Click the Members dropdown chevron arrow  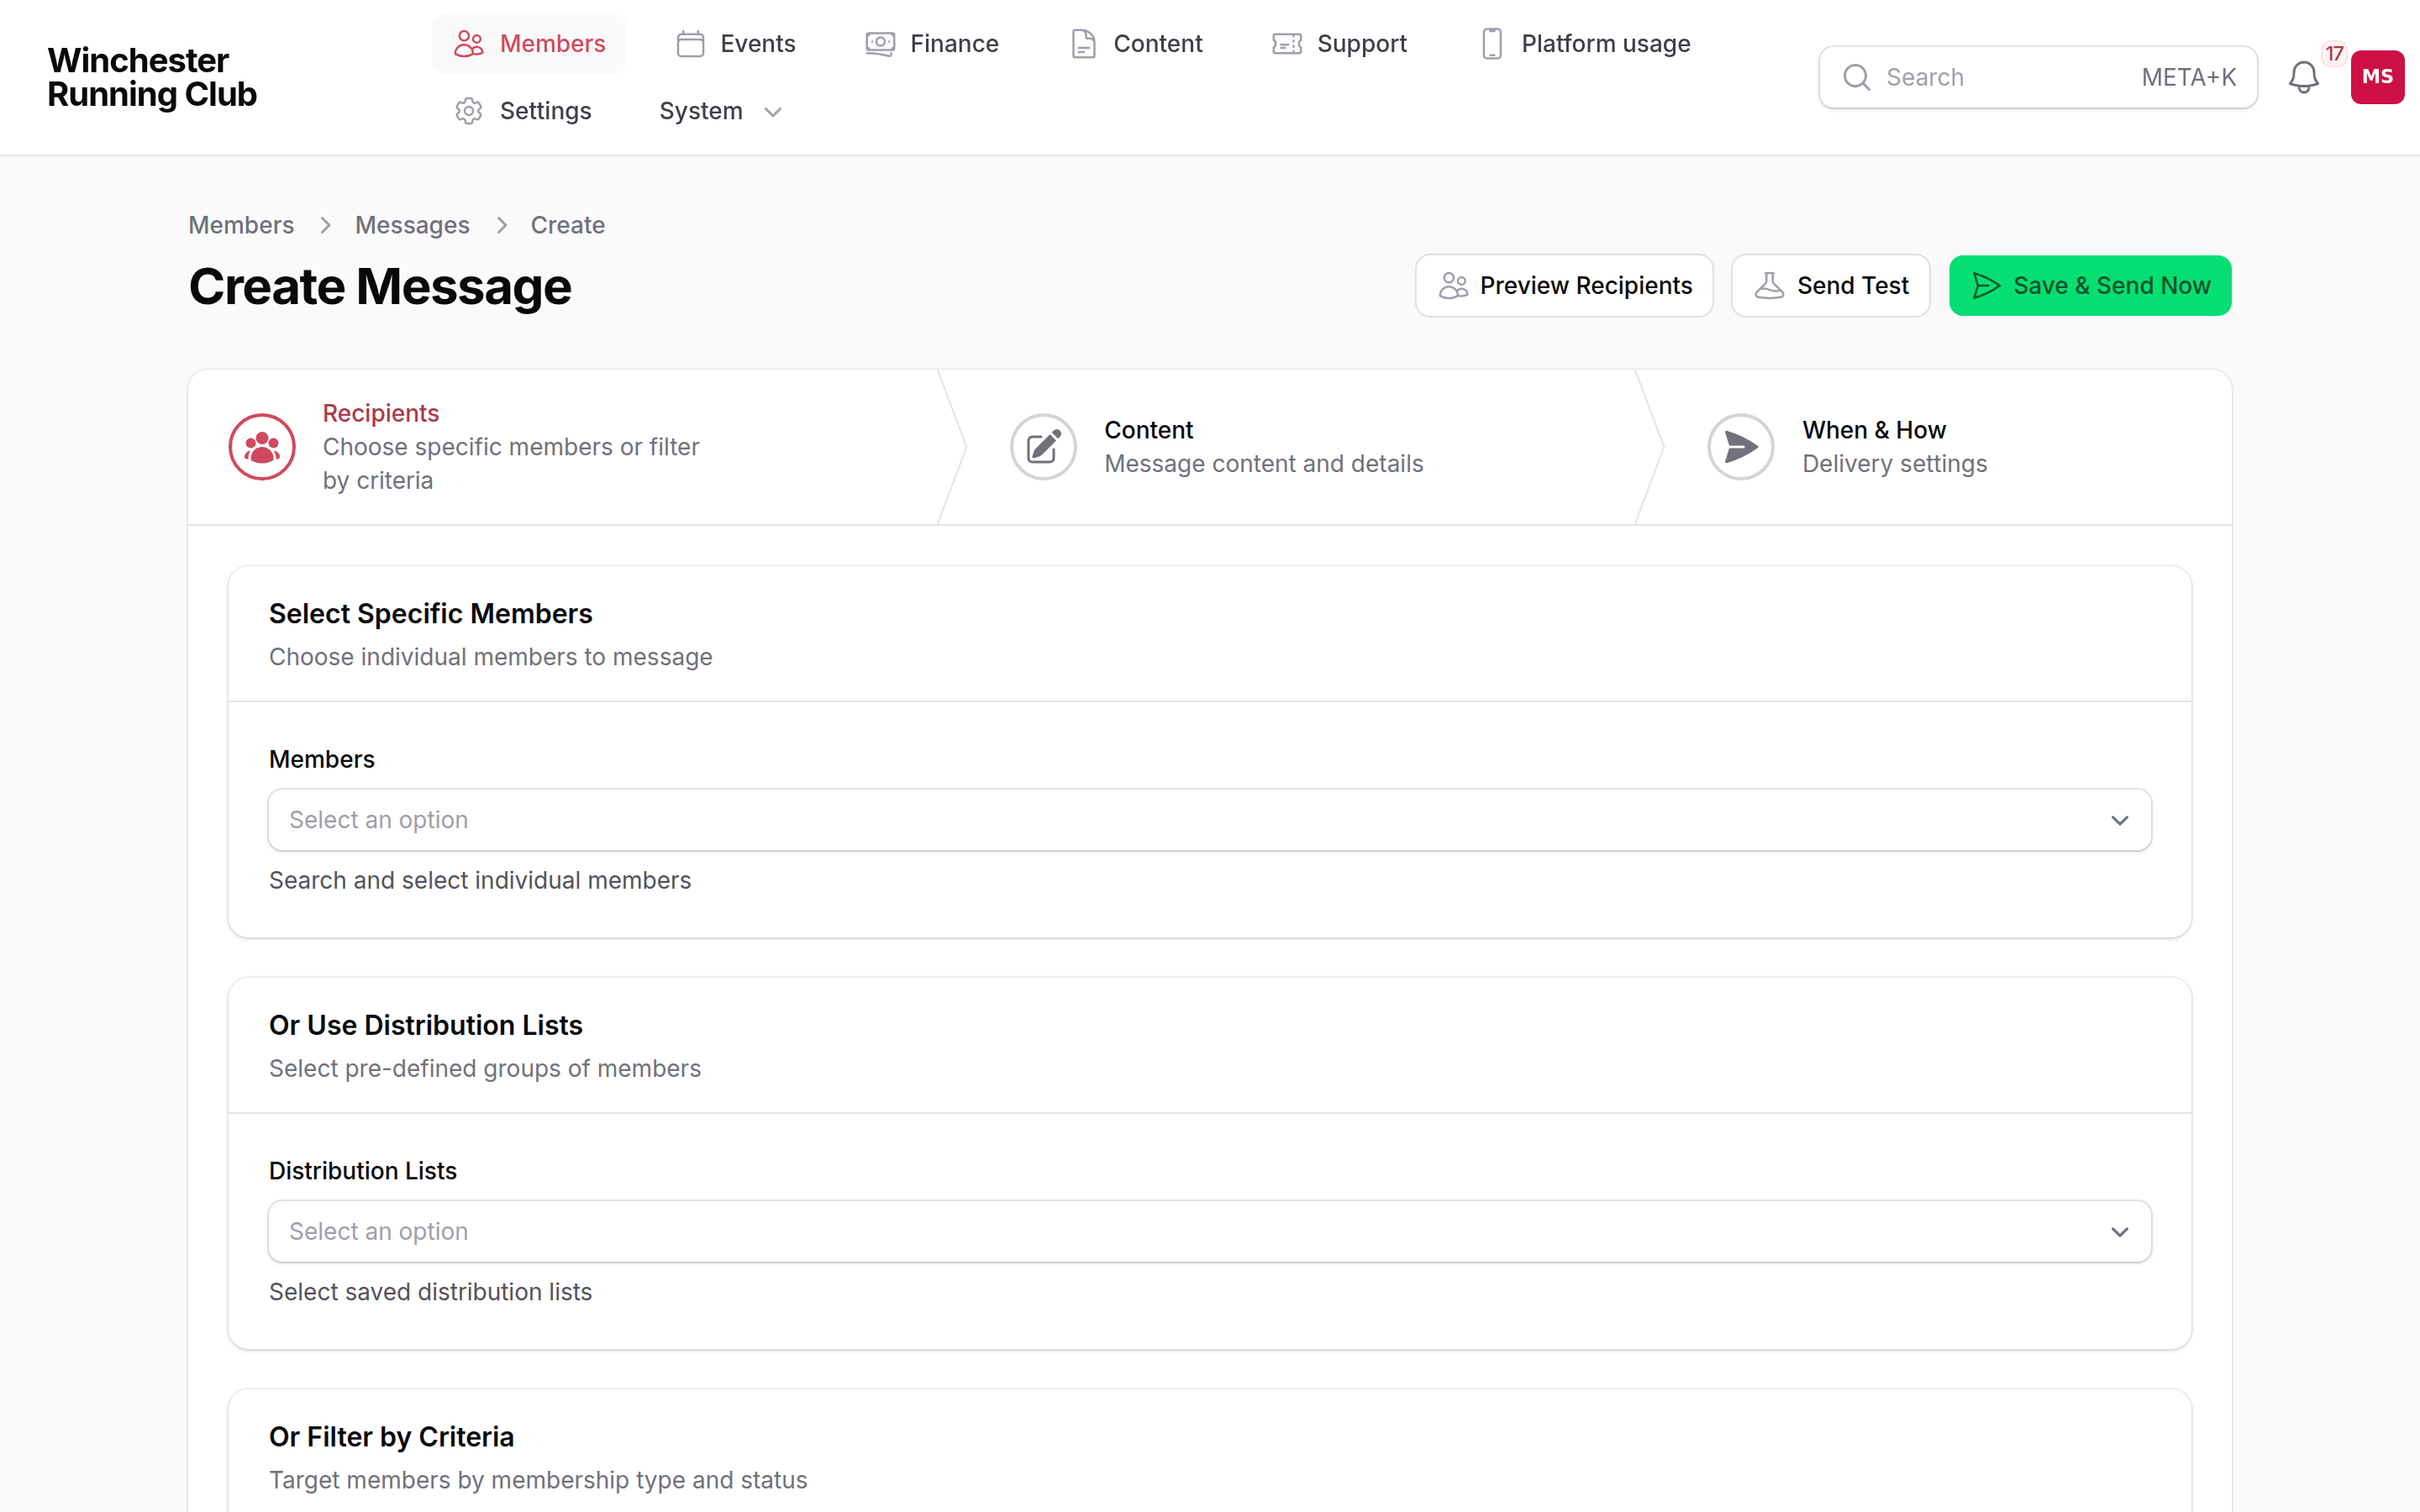click(2119, 821)
